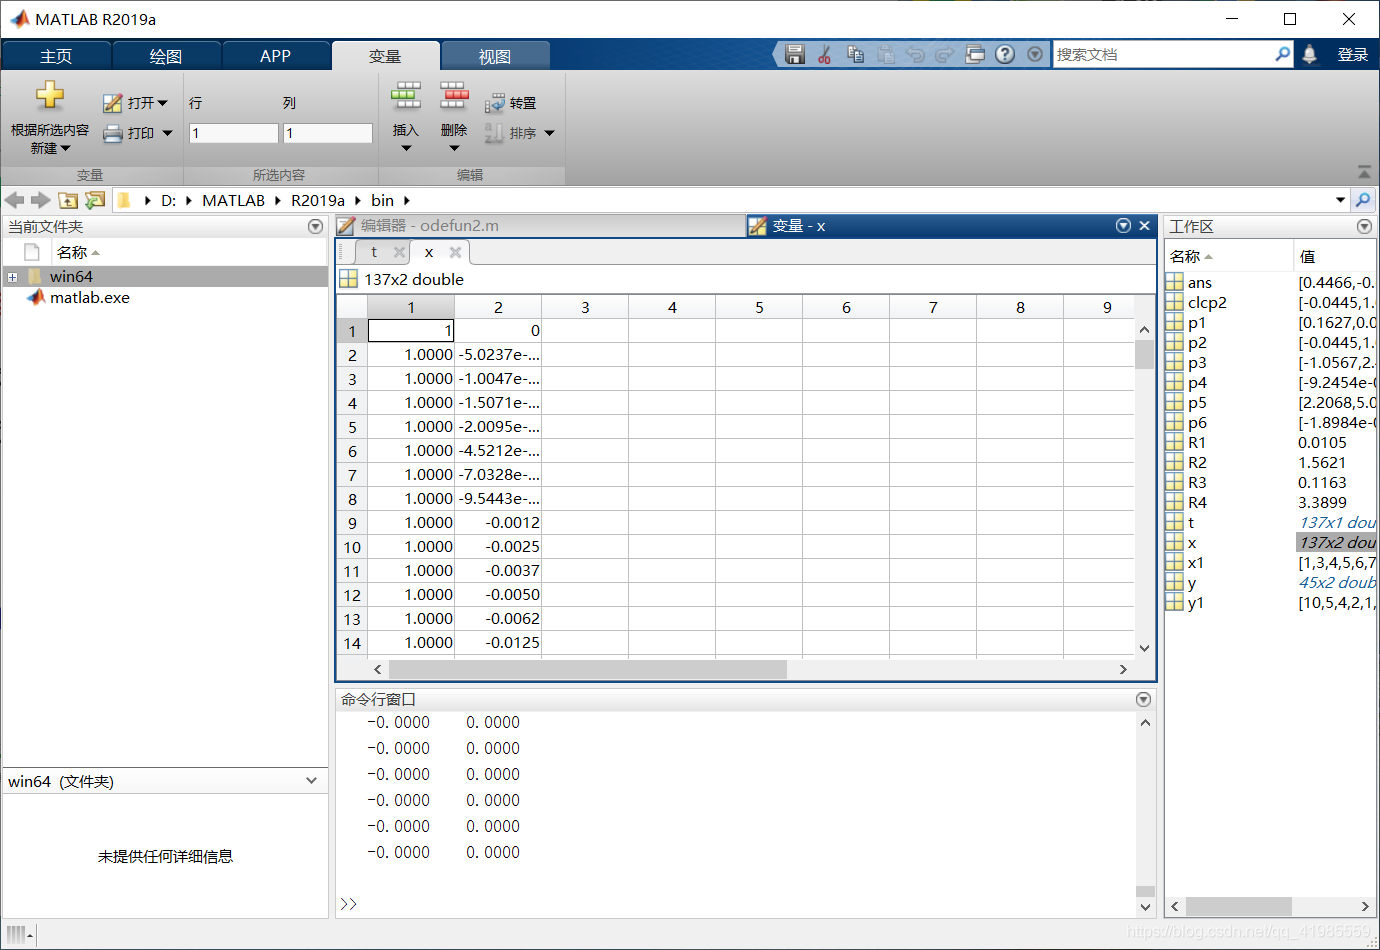The height and width of the screenshot is (950, 1380).
Task: Click the variable table horizontal scrollbar
Action: coord(588,669)
